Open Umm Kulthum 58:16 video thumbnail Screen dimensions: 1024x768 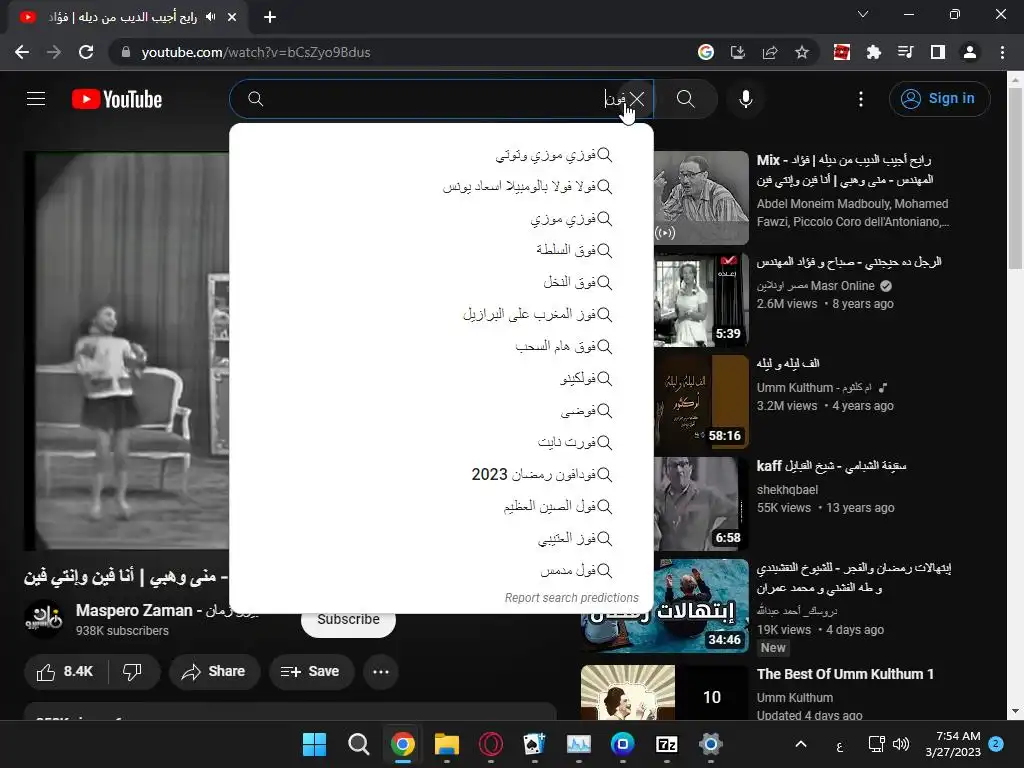click(x=701, y=402)
